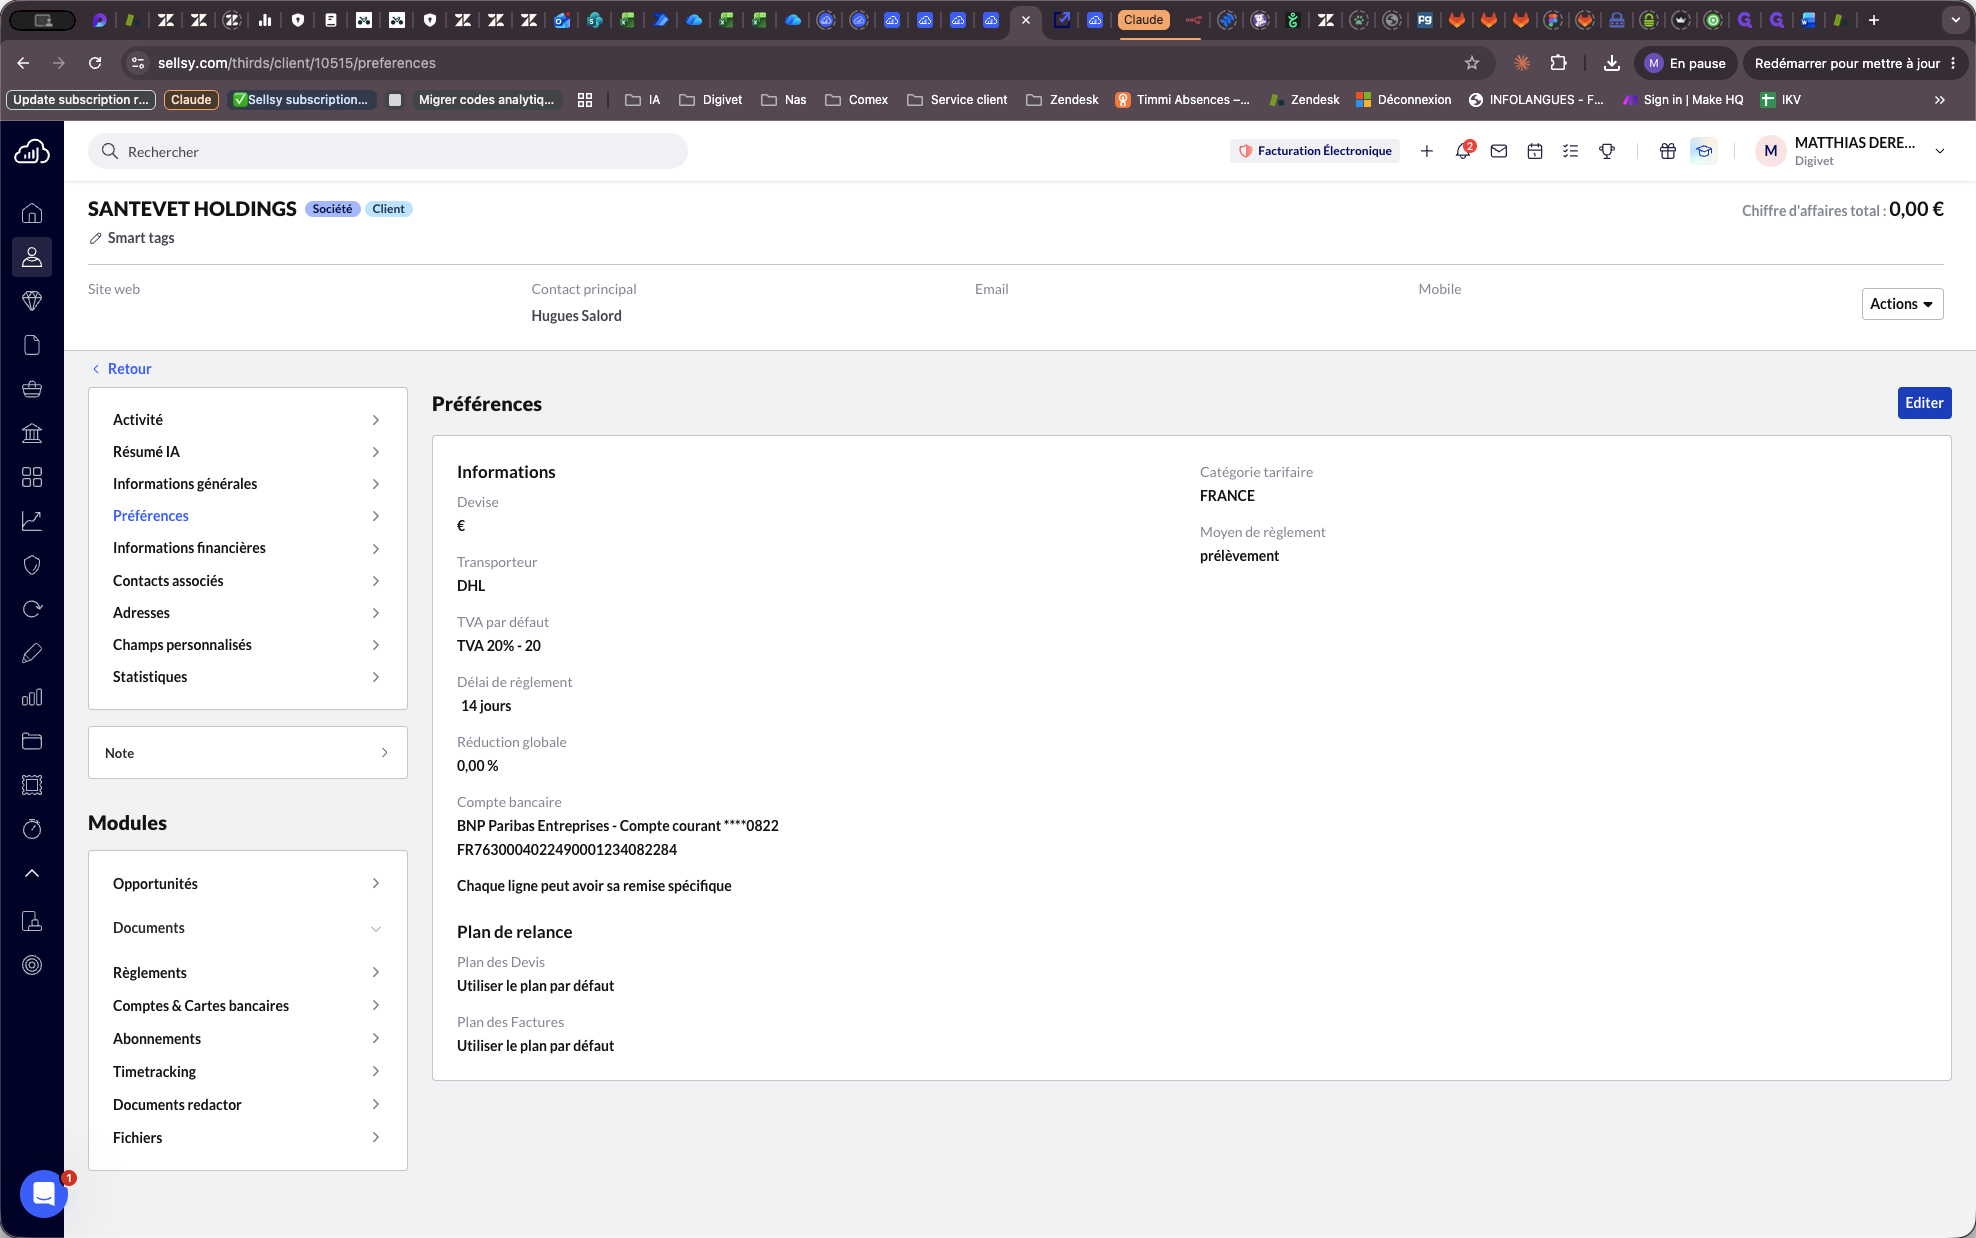Open notifications bell with 2 badge
Screen dimensions: 1976x1238
(x=1463, y=151)
